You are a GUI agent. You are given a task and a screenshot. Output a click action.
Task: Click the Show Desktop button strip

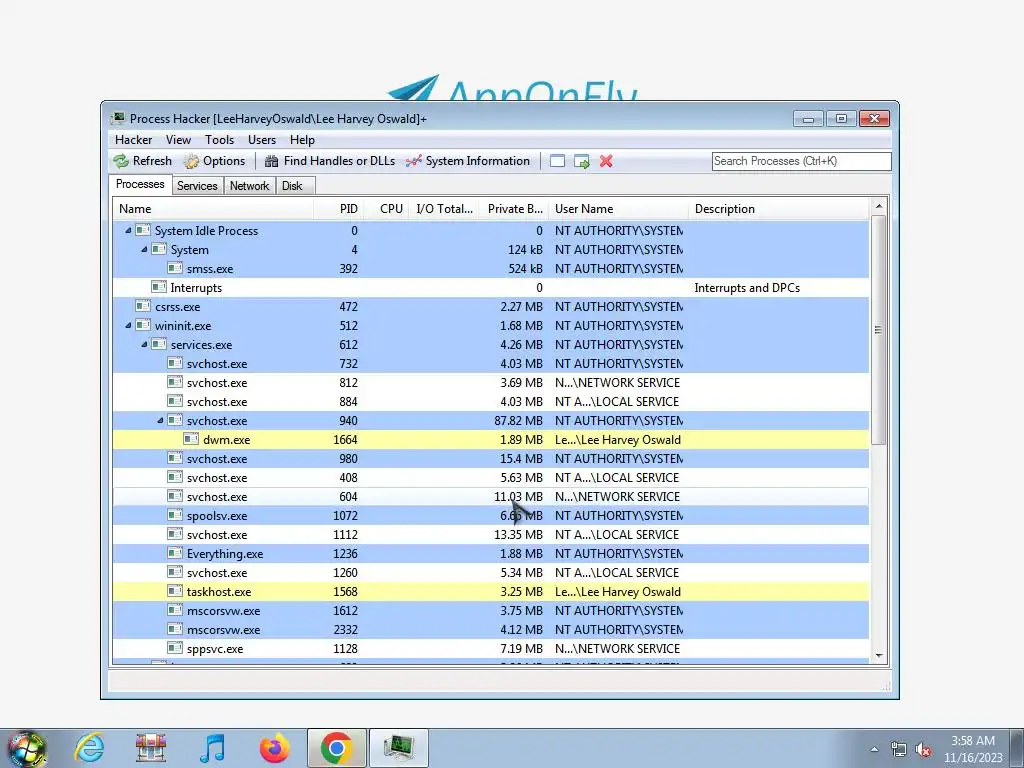(x=1017, y=748)
